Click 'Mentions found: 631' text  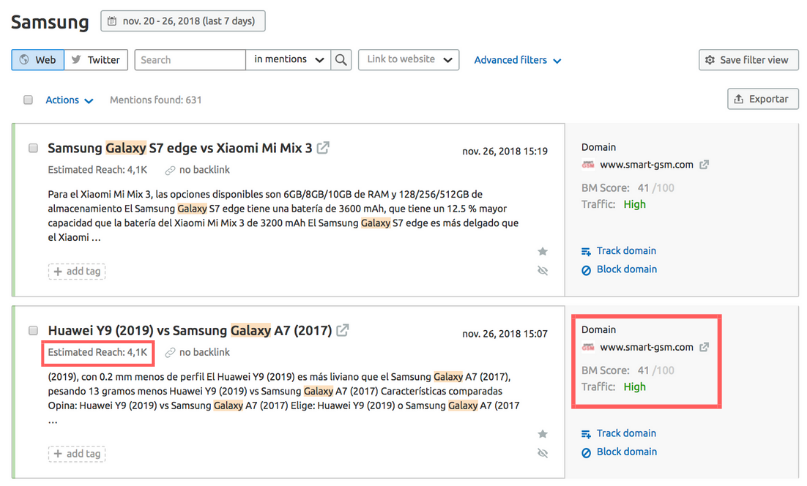[x=155, y=100]
